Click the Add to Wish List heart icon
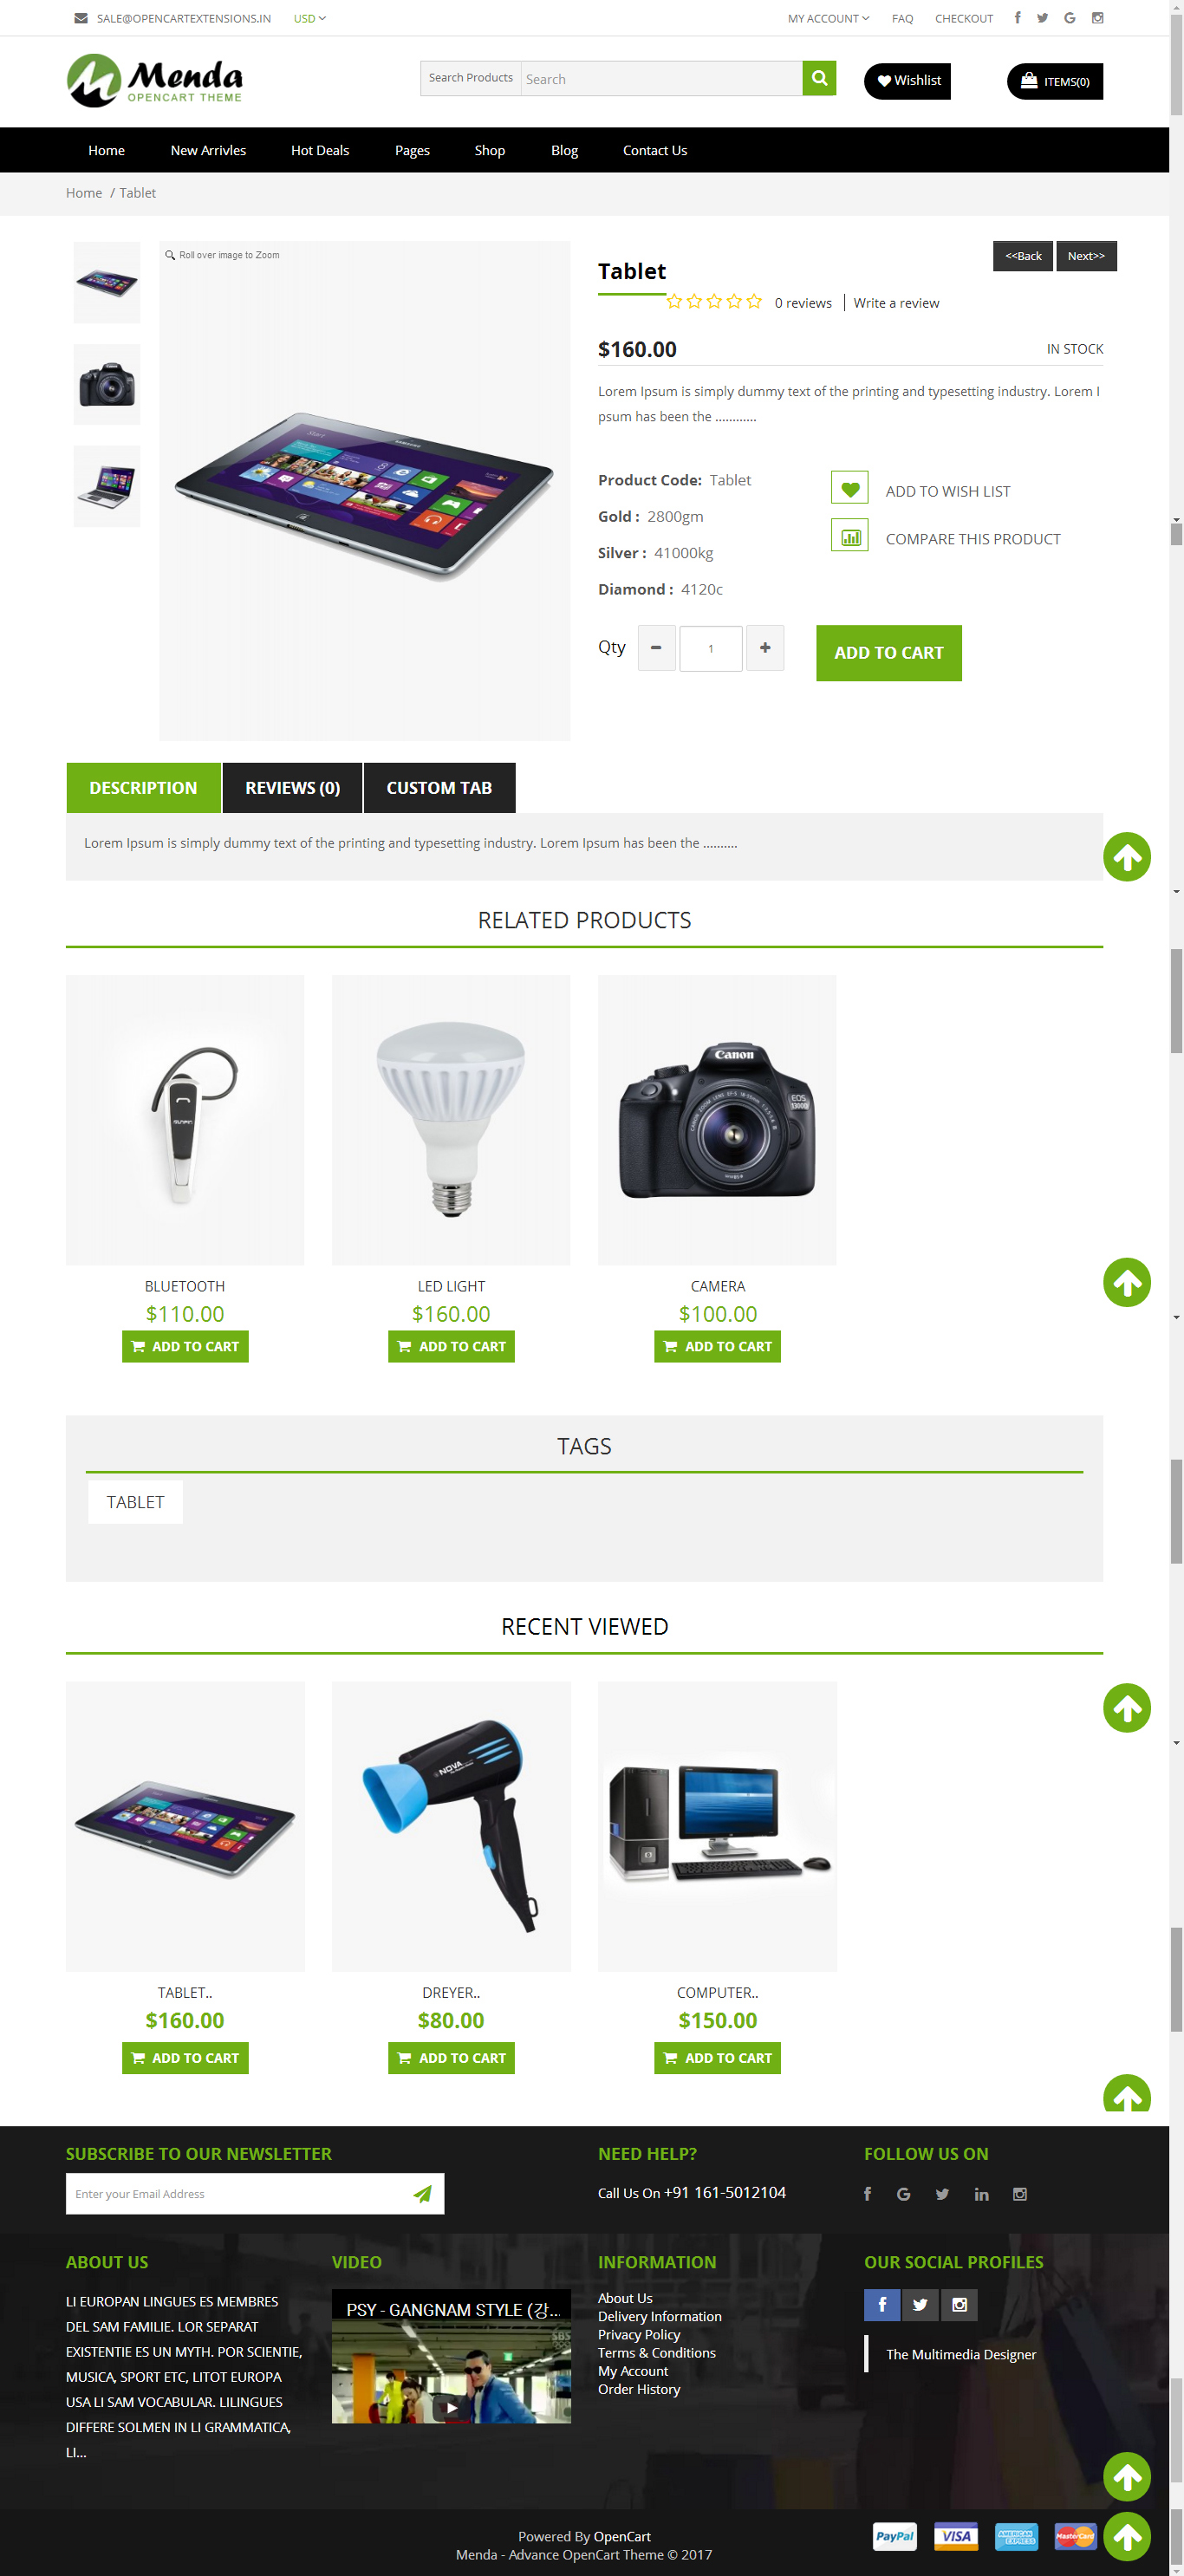 [x=849, y=488]
